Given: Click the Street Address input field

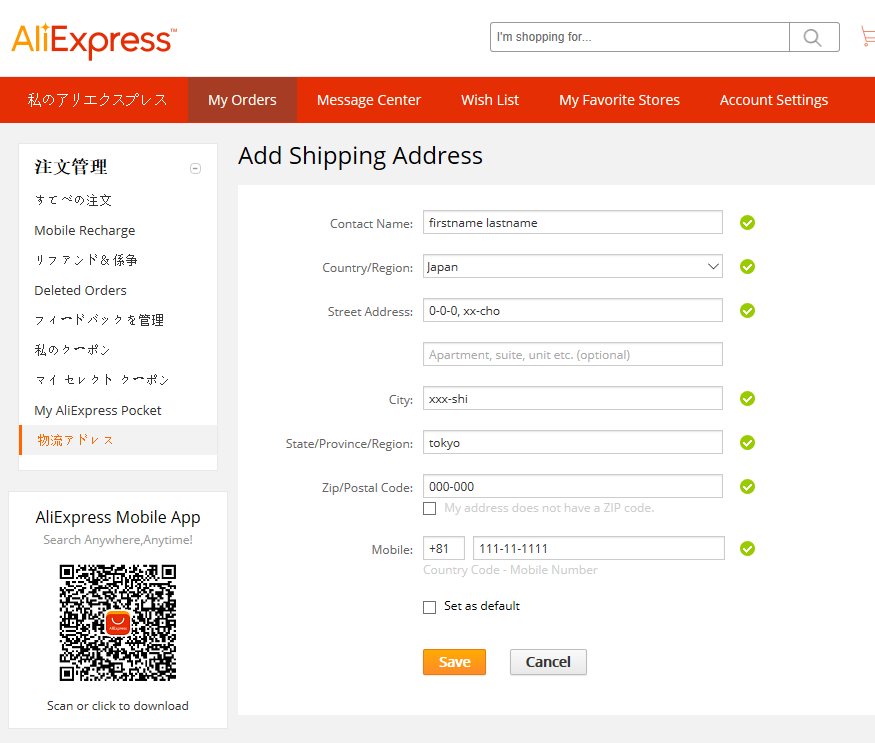Looking at the screenshot, I should coord(573,310).
